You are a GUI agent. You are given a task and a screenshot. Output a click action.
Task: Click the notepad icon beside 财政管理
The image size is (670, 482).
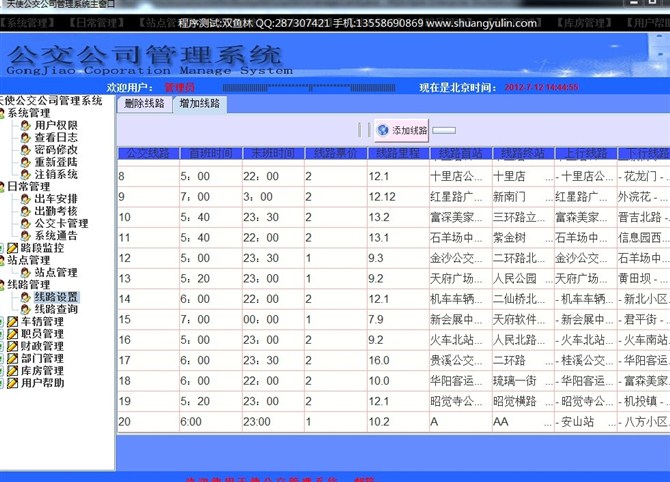tap(12, 346)
